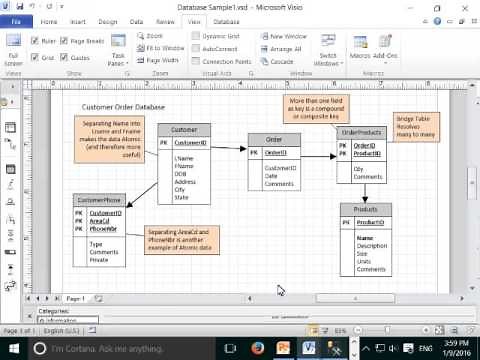
Task: Open the Switch Windows dropdown
Action: [328, 50]
